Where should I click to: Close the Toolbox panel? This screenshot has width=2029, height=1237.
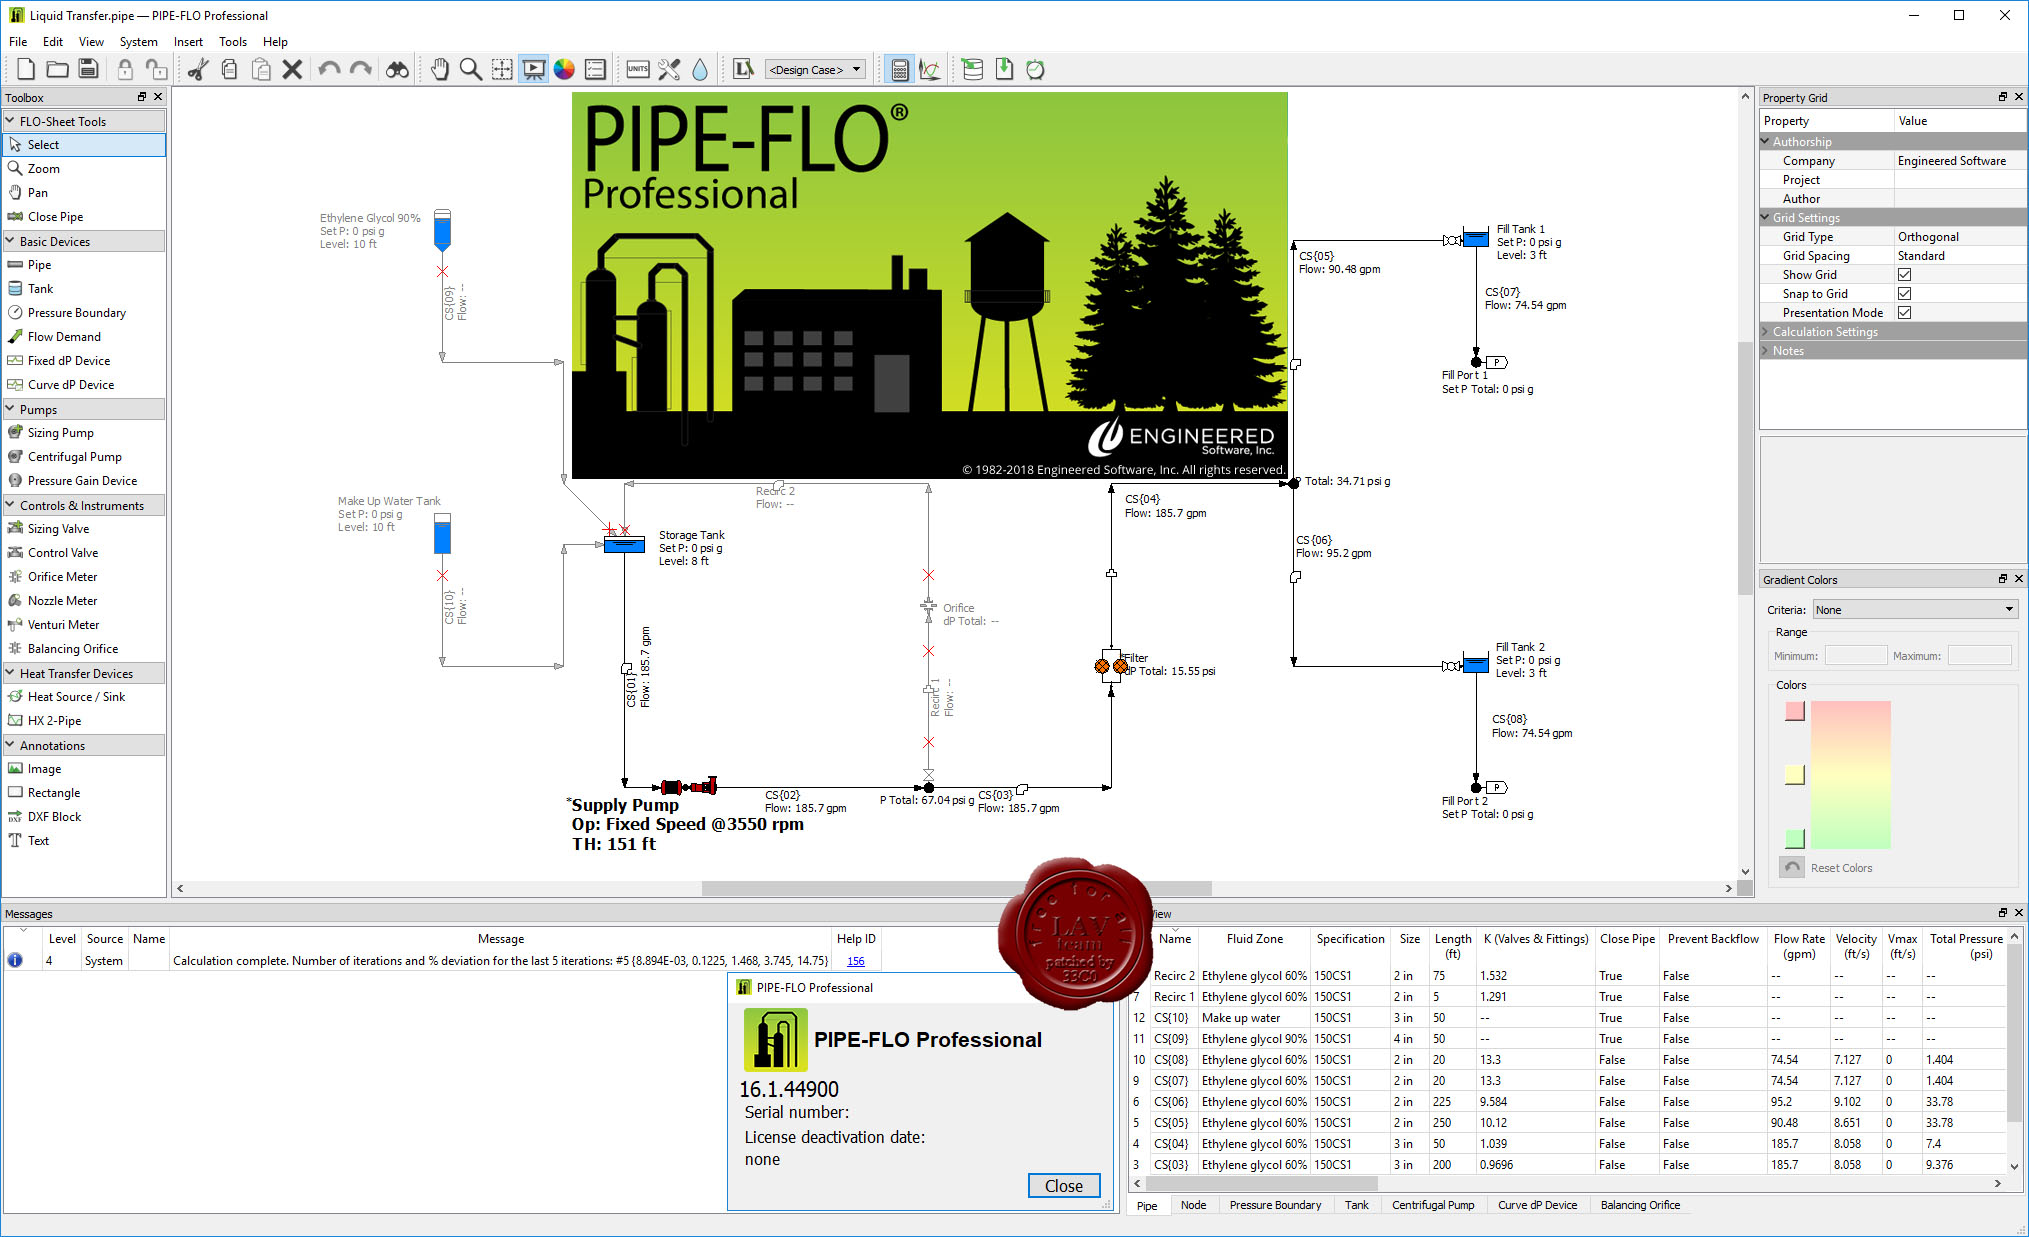pos(158,97)
